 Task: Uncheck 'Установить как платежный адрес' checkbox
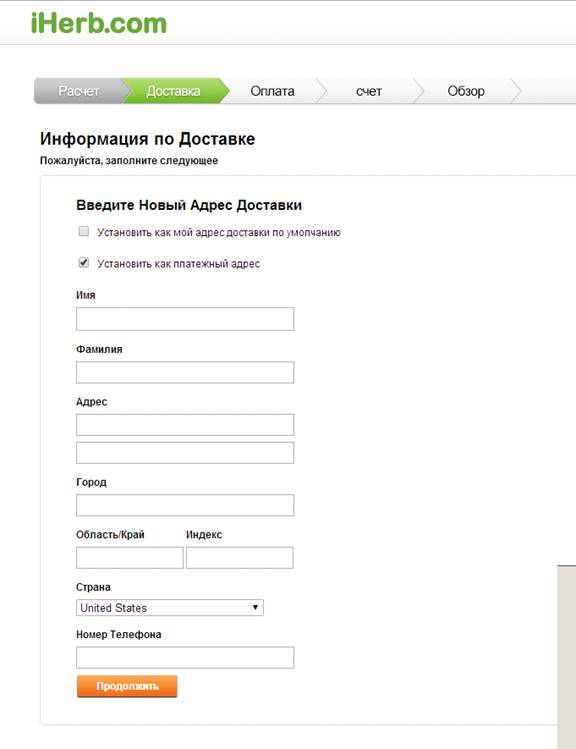pyautogui.click(x=84, y=263)
